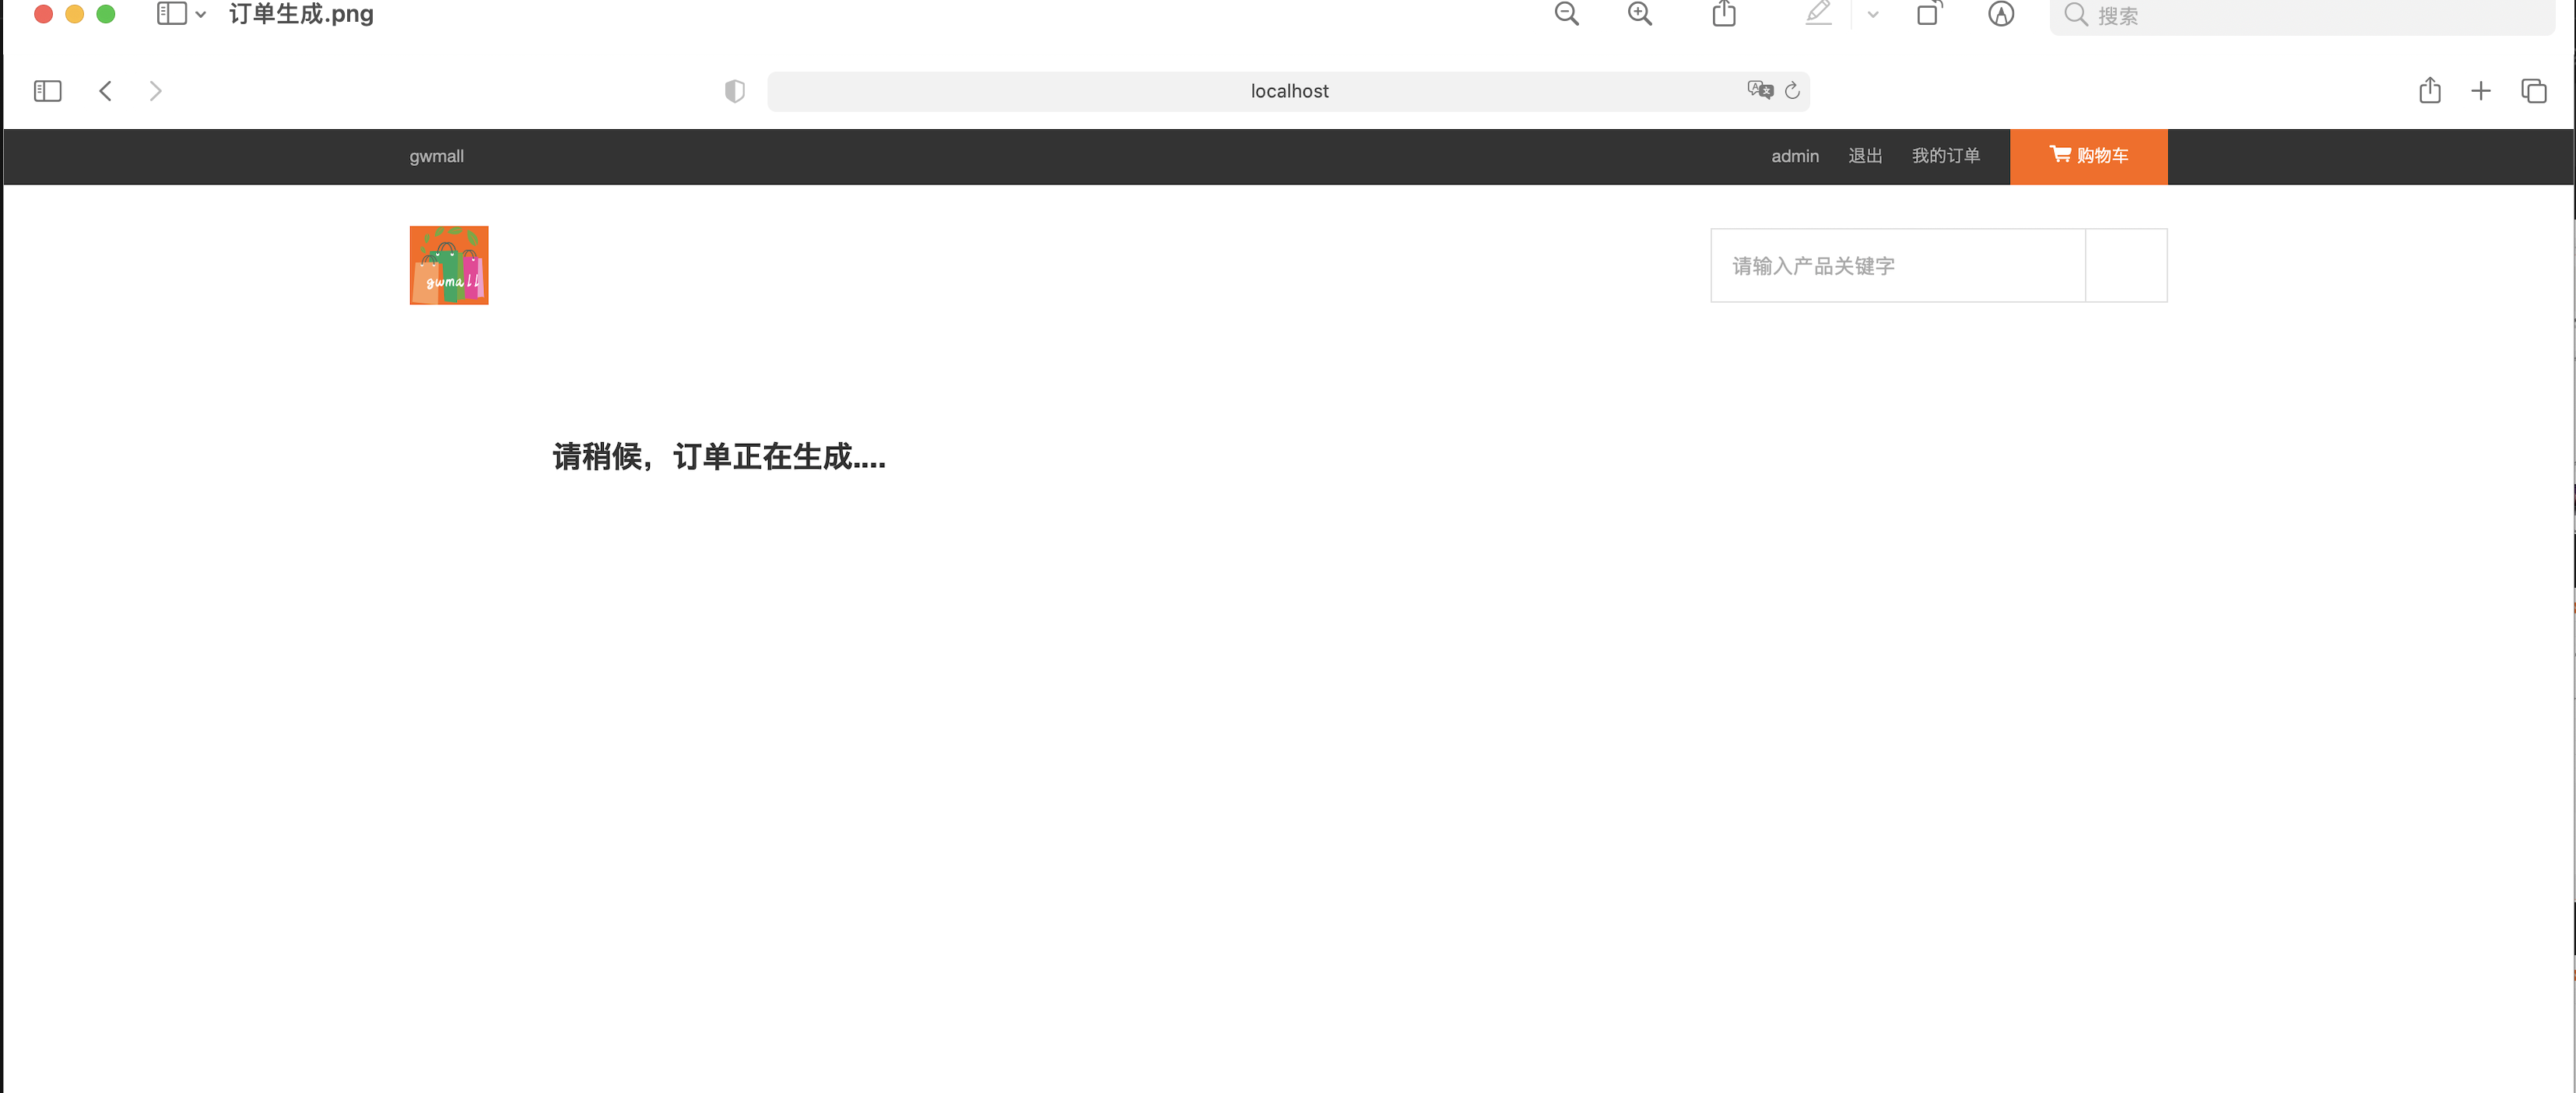Open the 我的订单 menu link
The image size is (2576, 1093).
click(1945, 156)
